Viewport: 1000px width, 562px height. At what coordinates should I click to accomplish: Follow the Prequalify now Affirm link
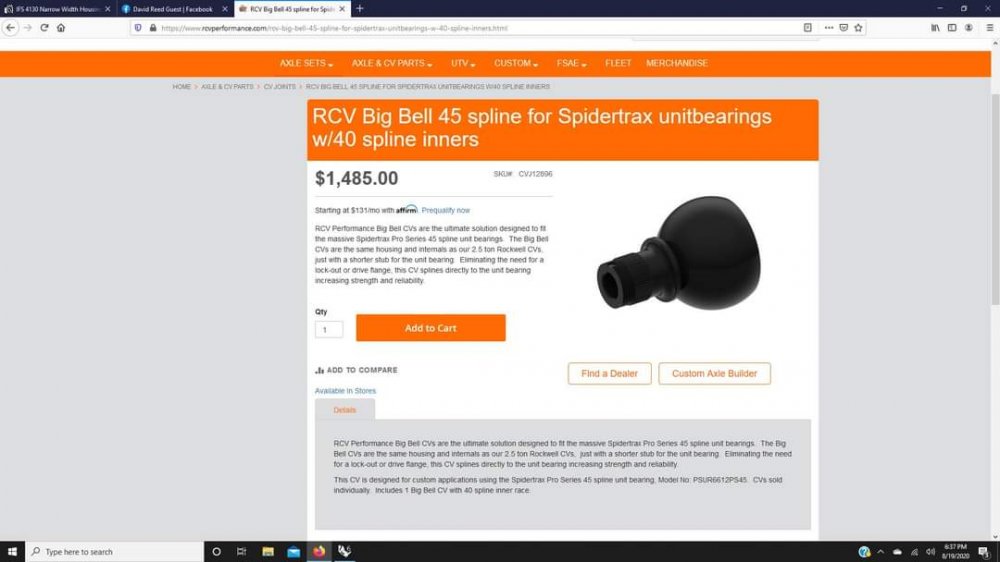coord(445,210)
